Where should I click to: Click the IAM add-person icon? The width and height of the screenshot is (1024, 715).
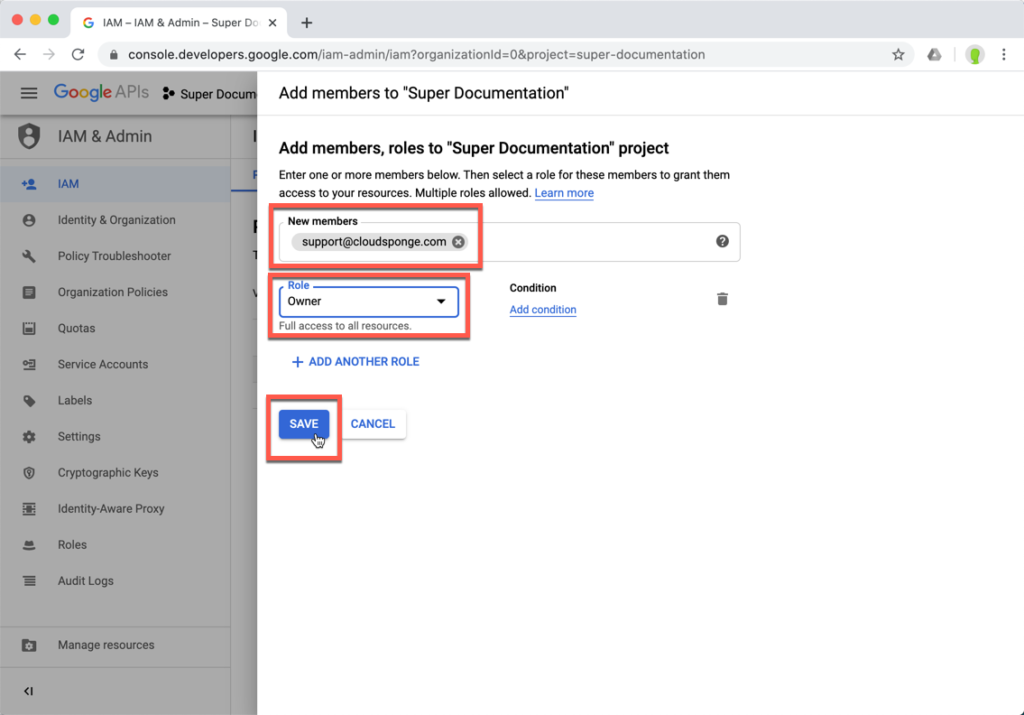click(x=29, y=184)
